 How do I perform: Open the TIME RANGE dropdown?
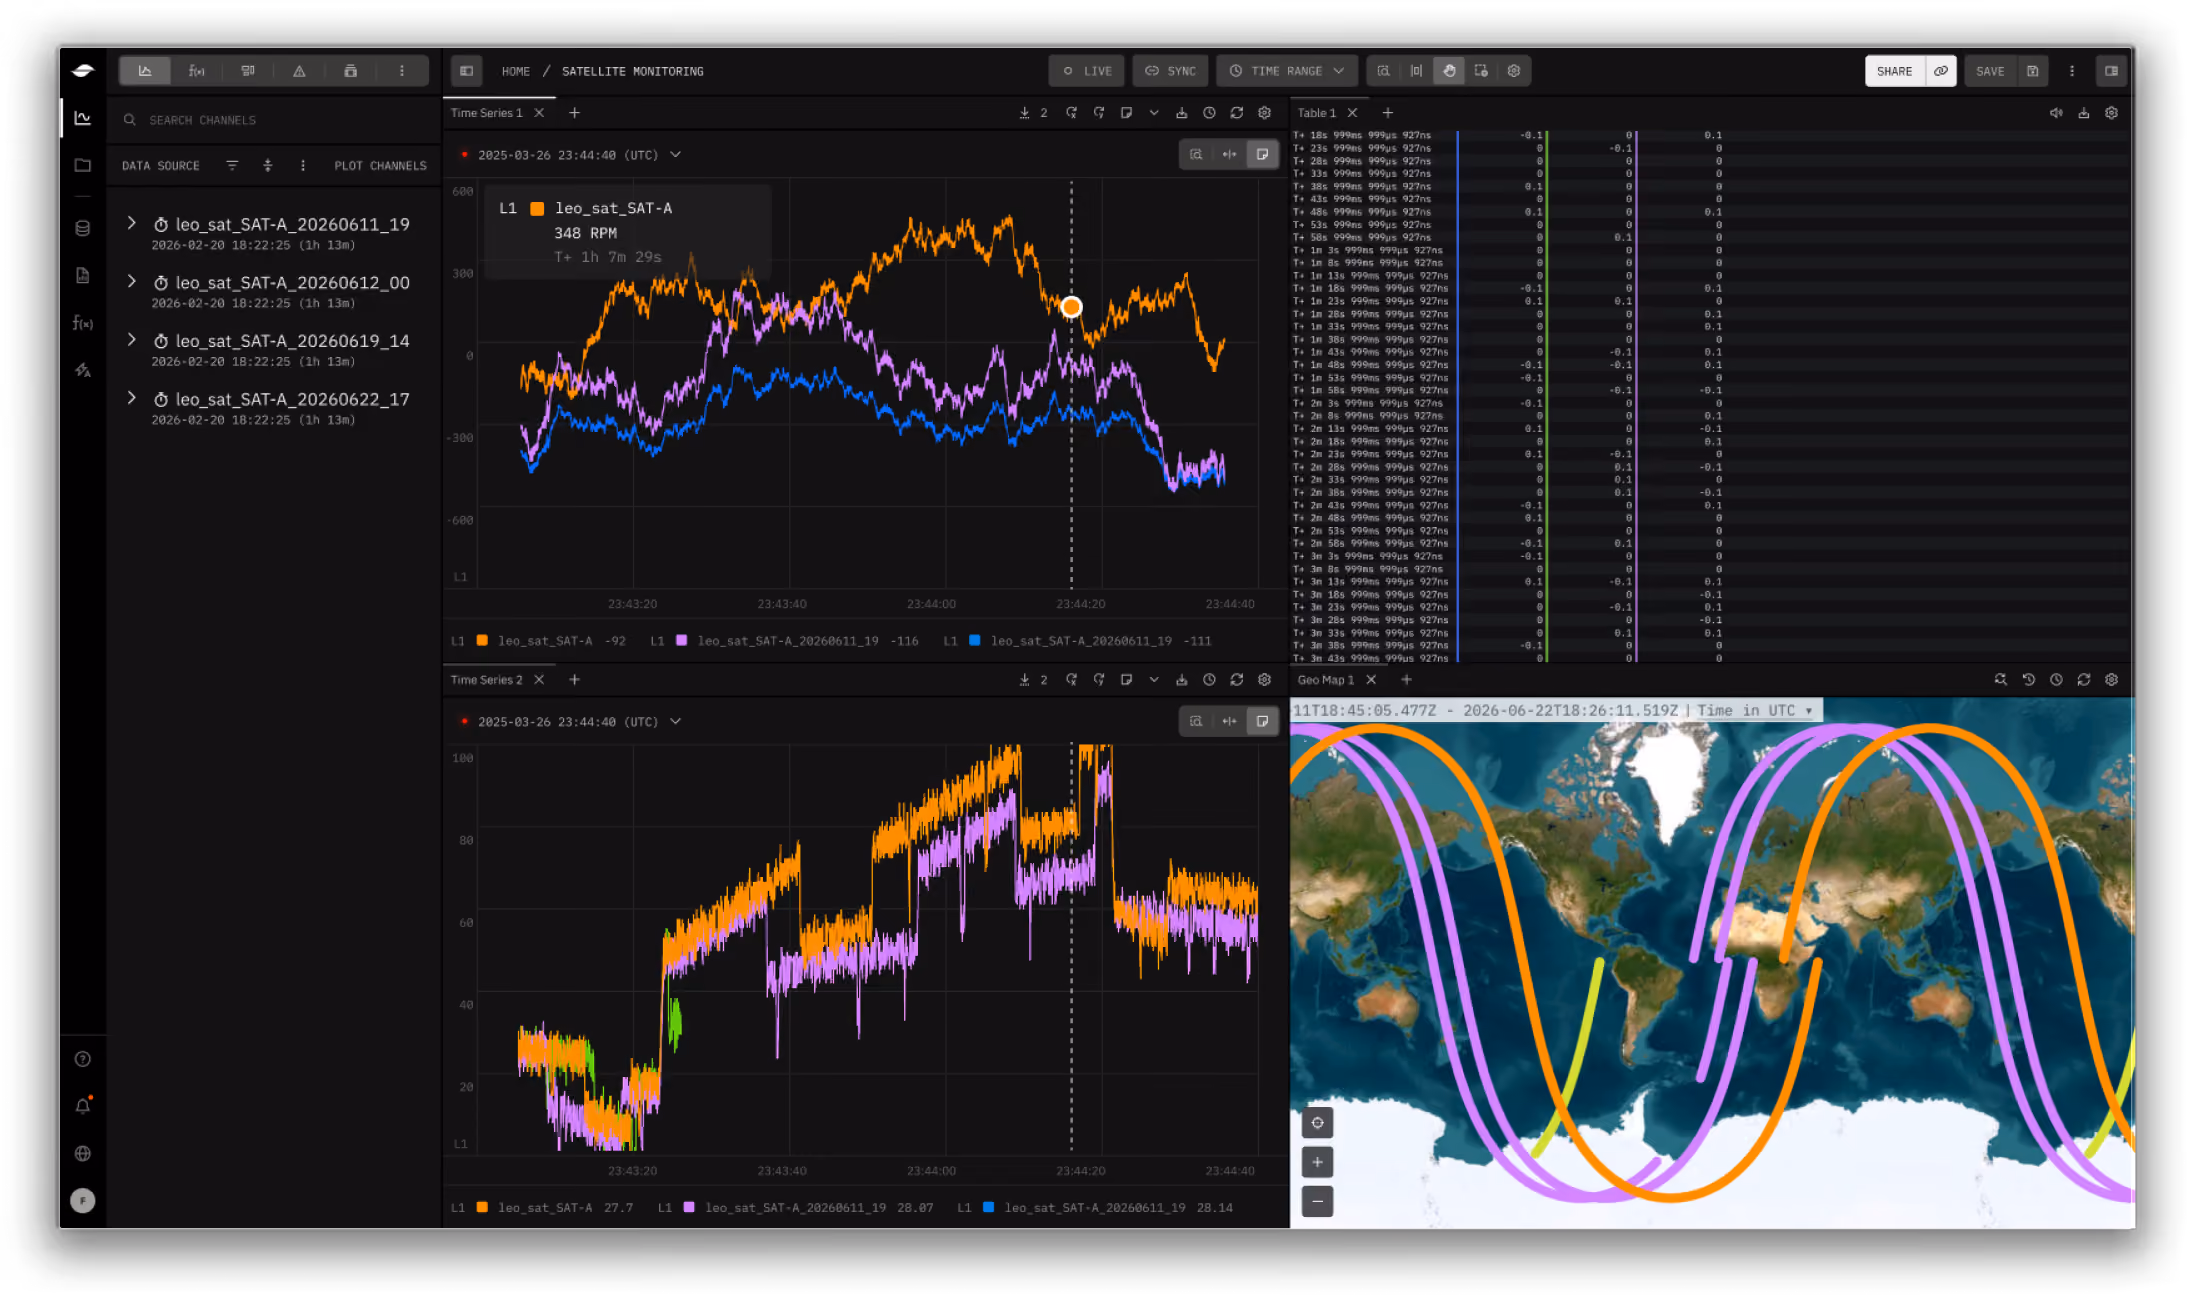1287,71
